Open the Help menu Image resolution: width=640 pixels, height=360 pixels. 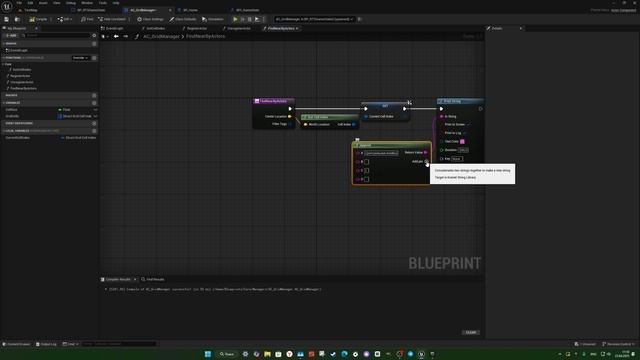[116, 3]
